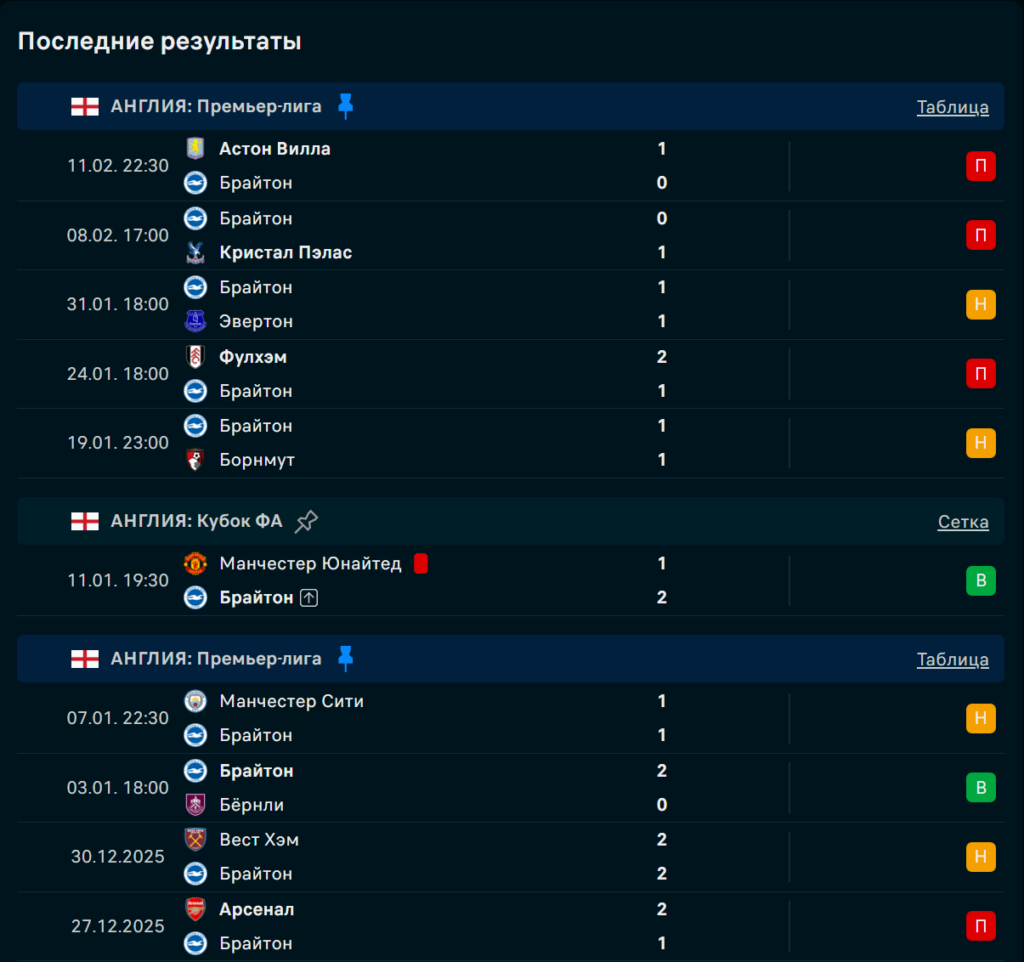Open the top Премьер-лига Таблица link
This screenshot has width=1024, height=962.
coord(952,107)
